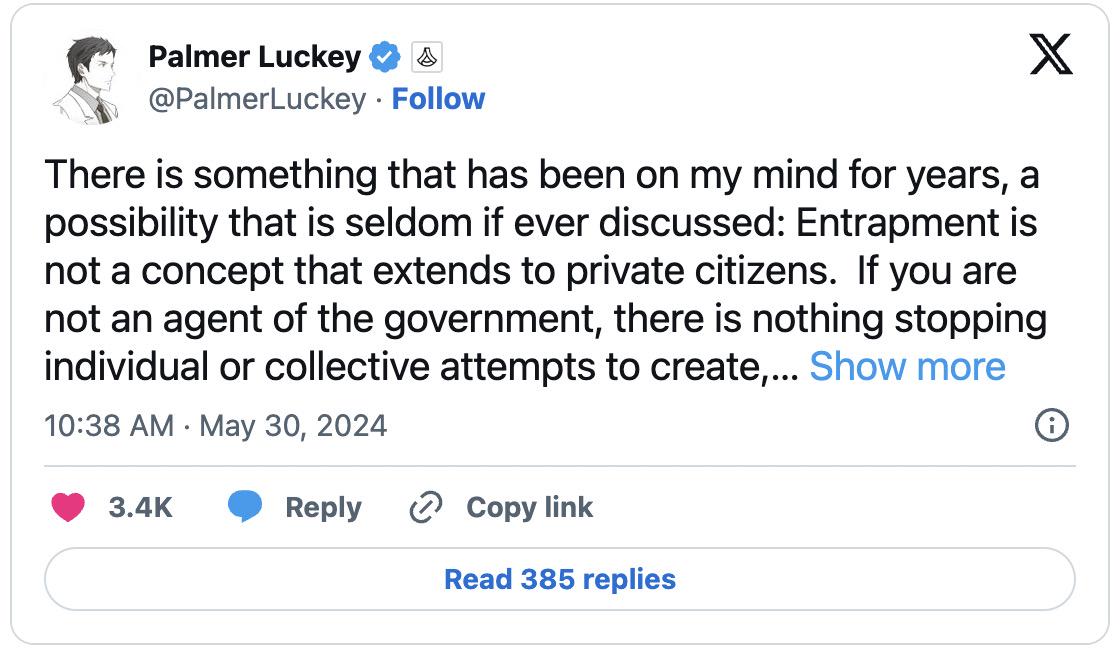The height and width of the screenshot is (654, 1120).
Task: Like the tweet with heart icon
Action: pos(68,508)
